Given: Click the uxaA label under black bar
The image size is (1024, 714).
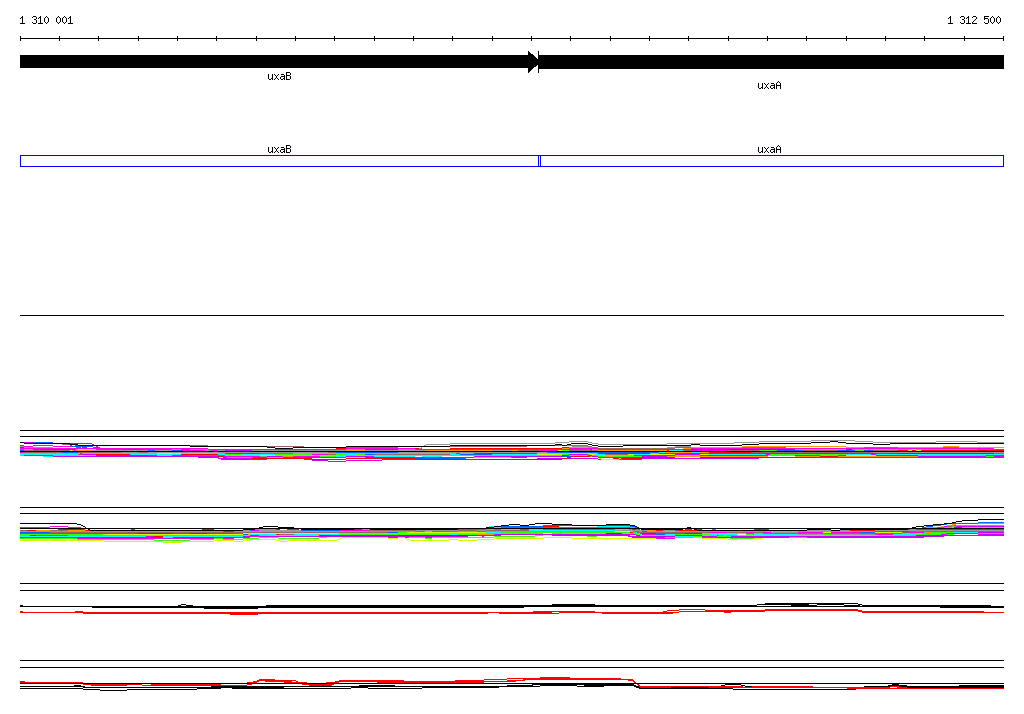Looking at the screenshot, I should 769,86.
